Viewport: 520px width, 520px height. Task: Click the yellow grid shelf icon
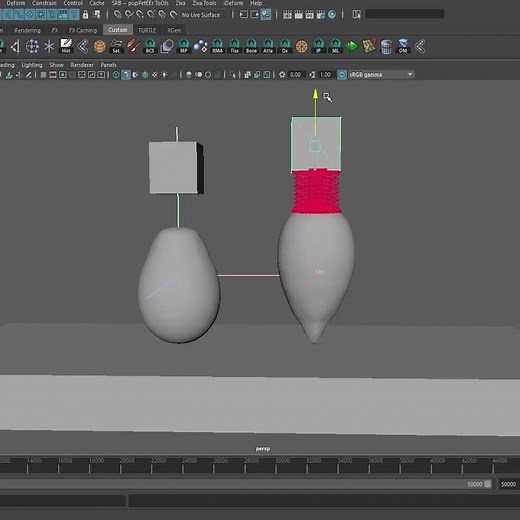pos(369,46)
